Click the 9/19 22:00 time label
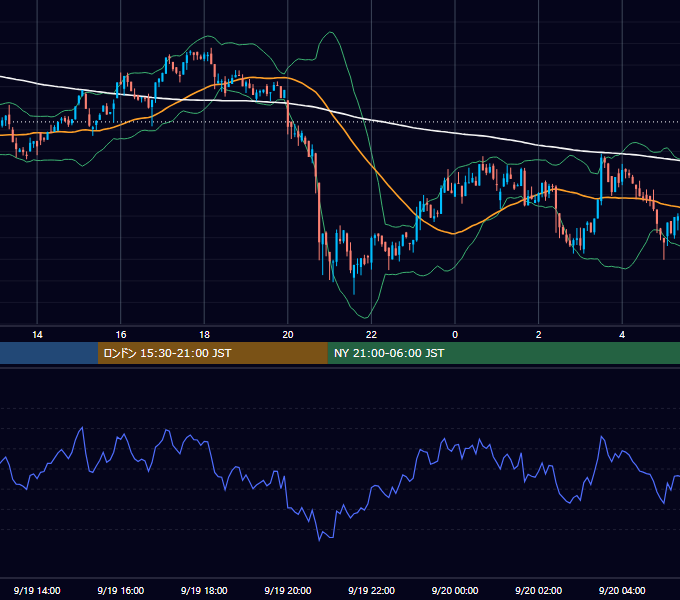 point(371,590)
